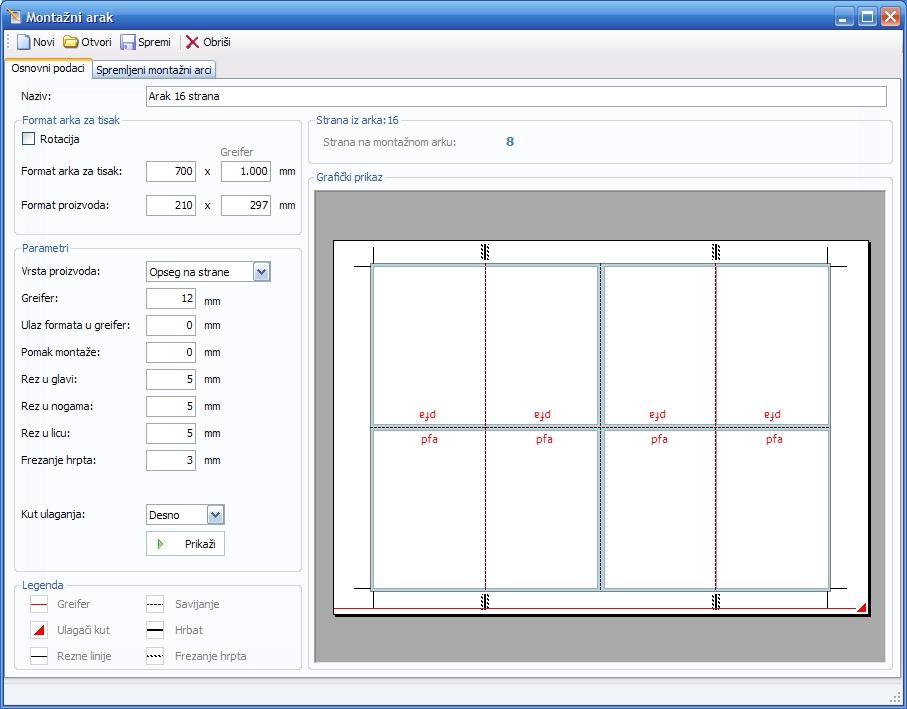Switch to Spremljeni montažni arci tab
Viewport: 907px width, 709px height.
154,70
